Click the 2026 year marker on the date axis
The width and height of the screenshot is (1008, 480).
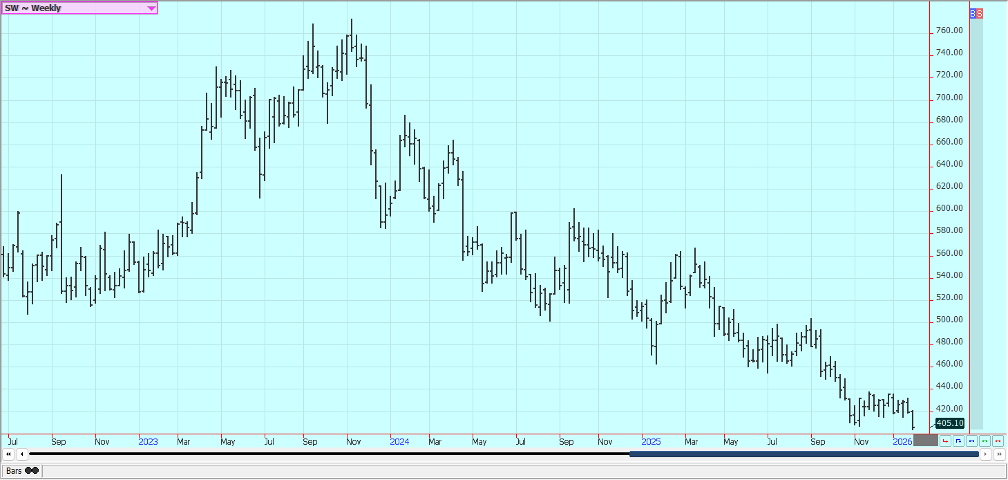click(x=901, y=440)
